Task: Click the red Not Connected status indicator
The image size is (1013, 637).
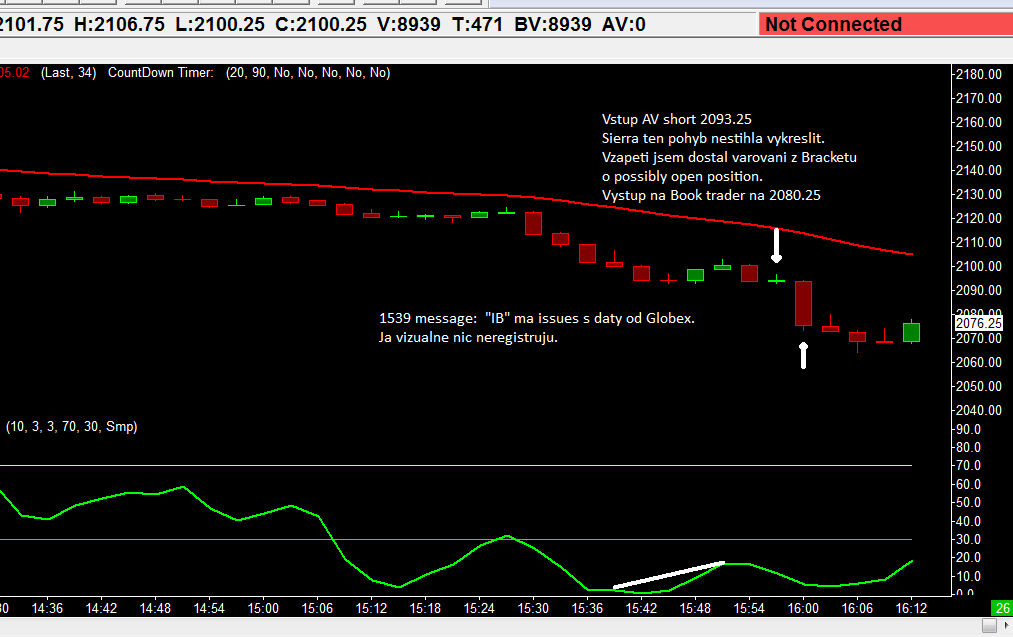Action: point(886,25)
